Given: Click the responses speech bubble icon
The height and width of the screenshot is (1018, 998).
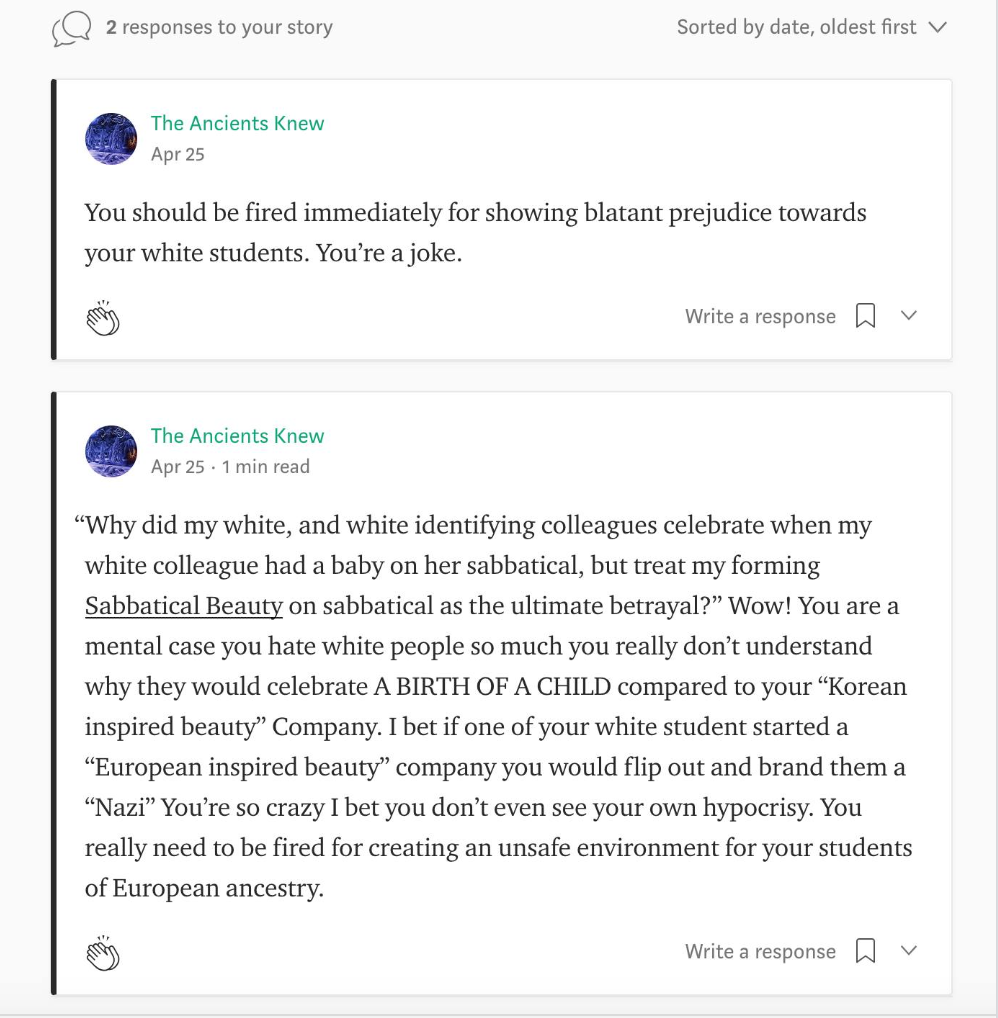Looking at the screenshot, I should tap(71, 28).
